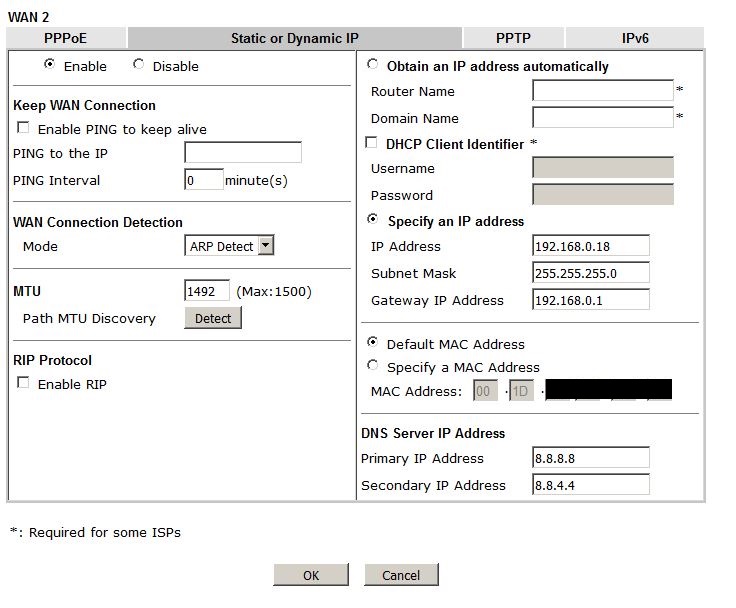This screenshot has width=736, height=608.
Task: Click the MTU value field
Action: coord(207,291)
